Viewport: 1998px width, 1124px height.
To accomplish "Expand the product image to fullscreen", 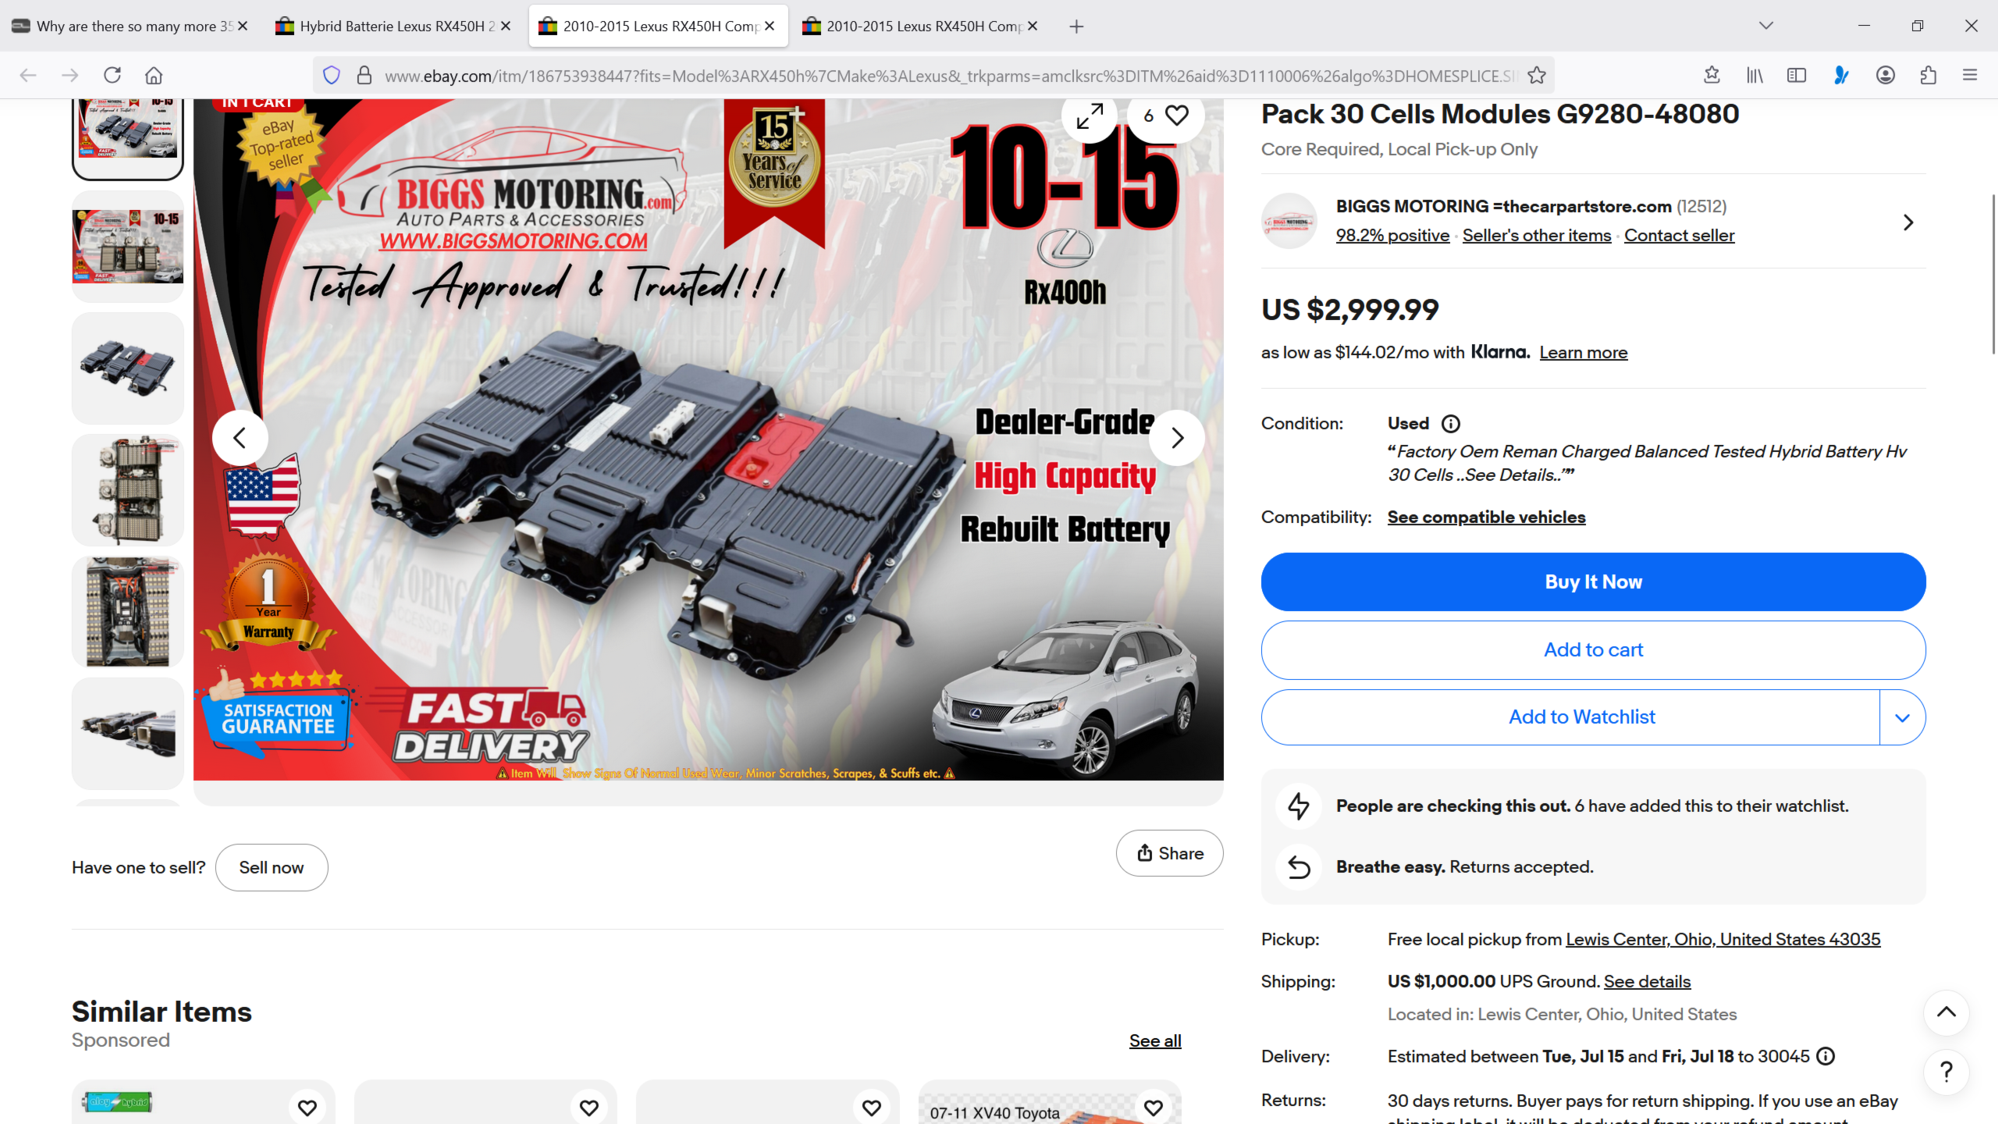I will [1089, 117].
